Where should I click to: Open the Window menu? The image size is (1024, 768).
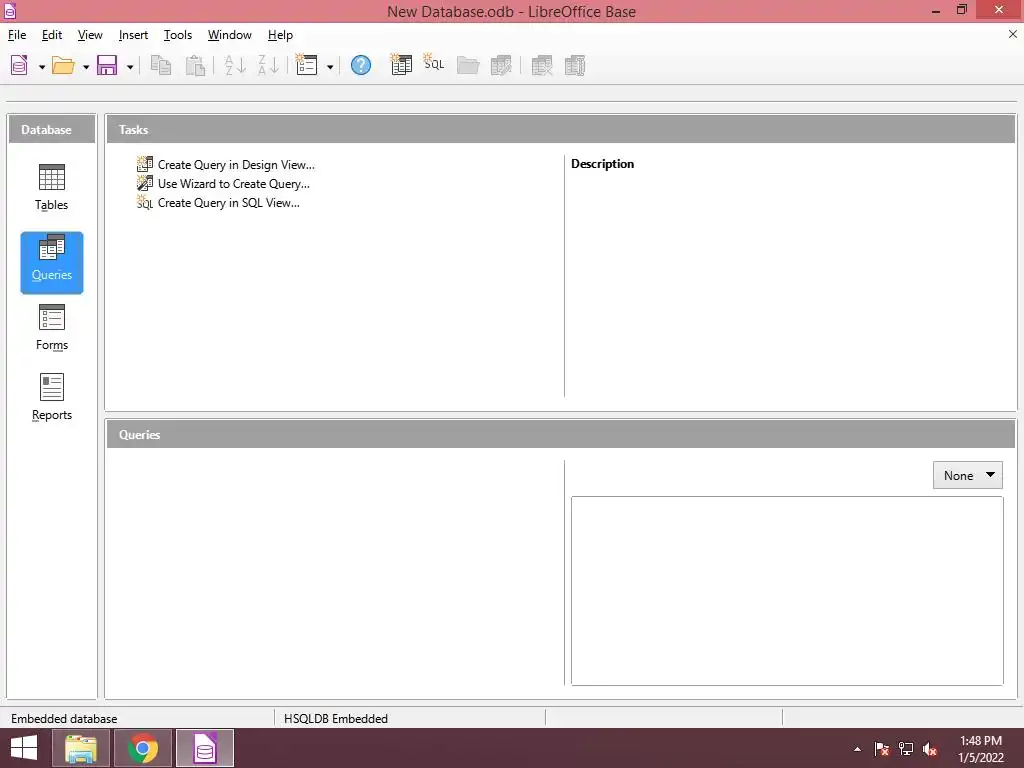[x=229, y=35]
